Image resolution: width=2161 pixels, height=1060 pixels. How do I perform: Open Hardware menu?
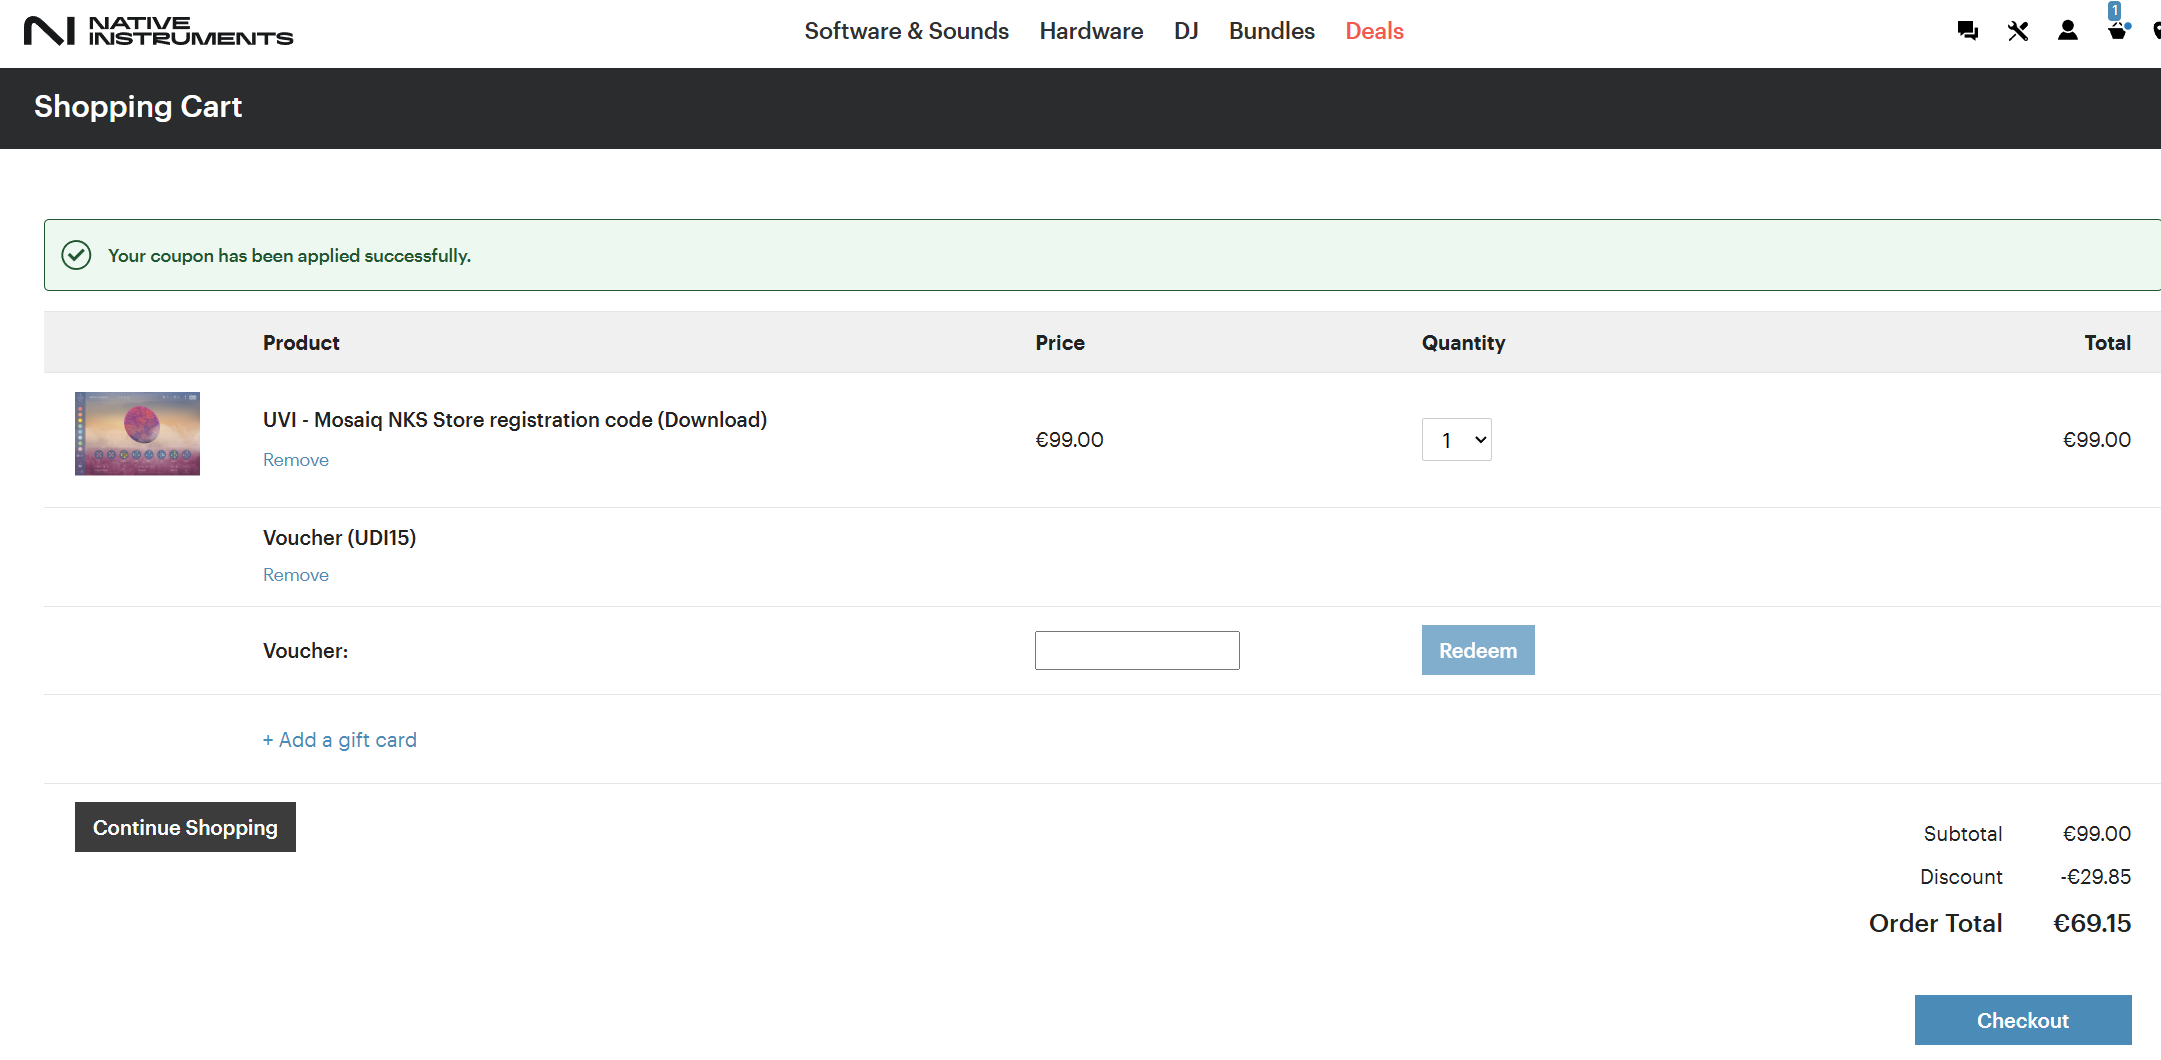(1091, 31)
